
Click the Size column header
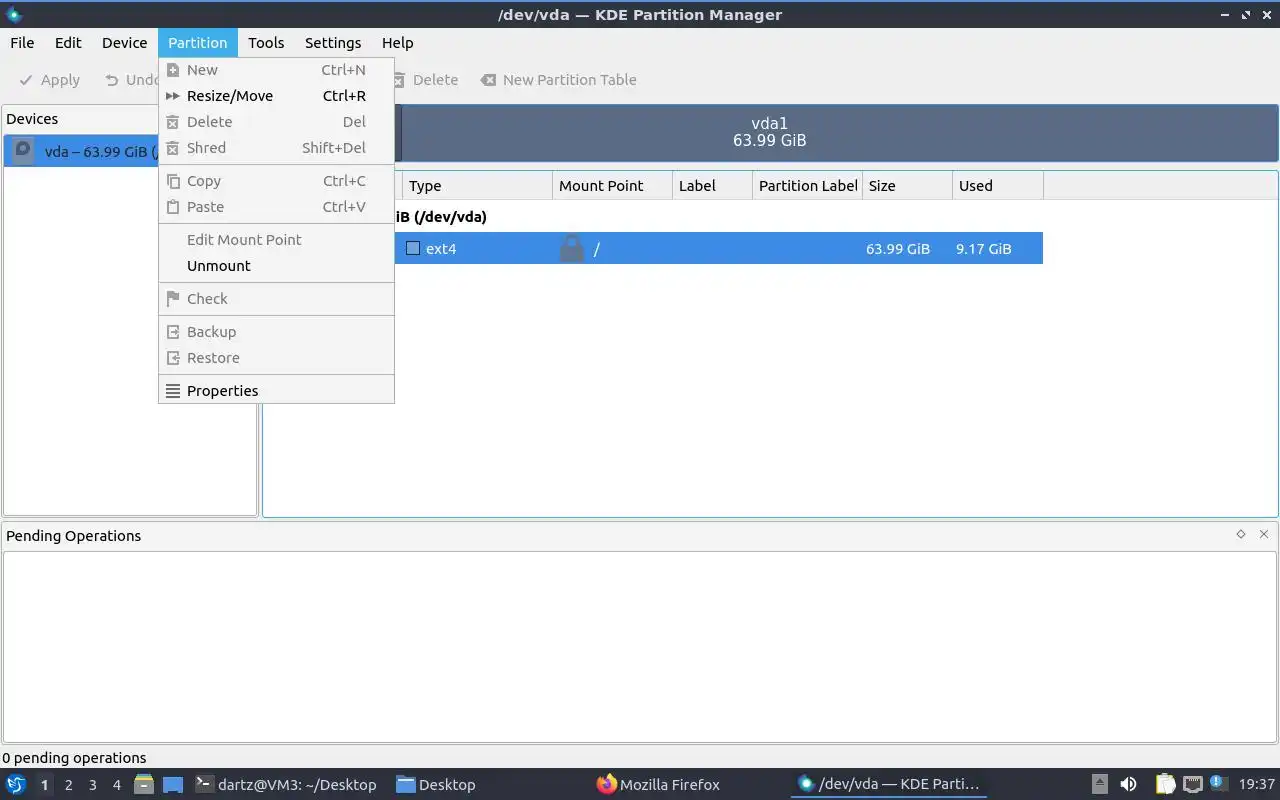[x=907, y=186]
